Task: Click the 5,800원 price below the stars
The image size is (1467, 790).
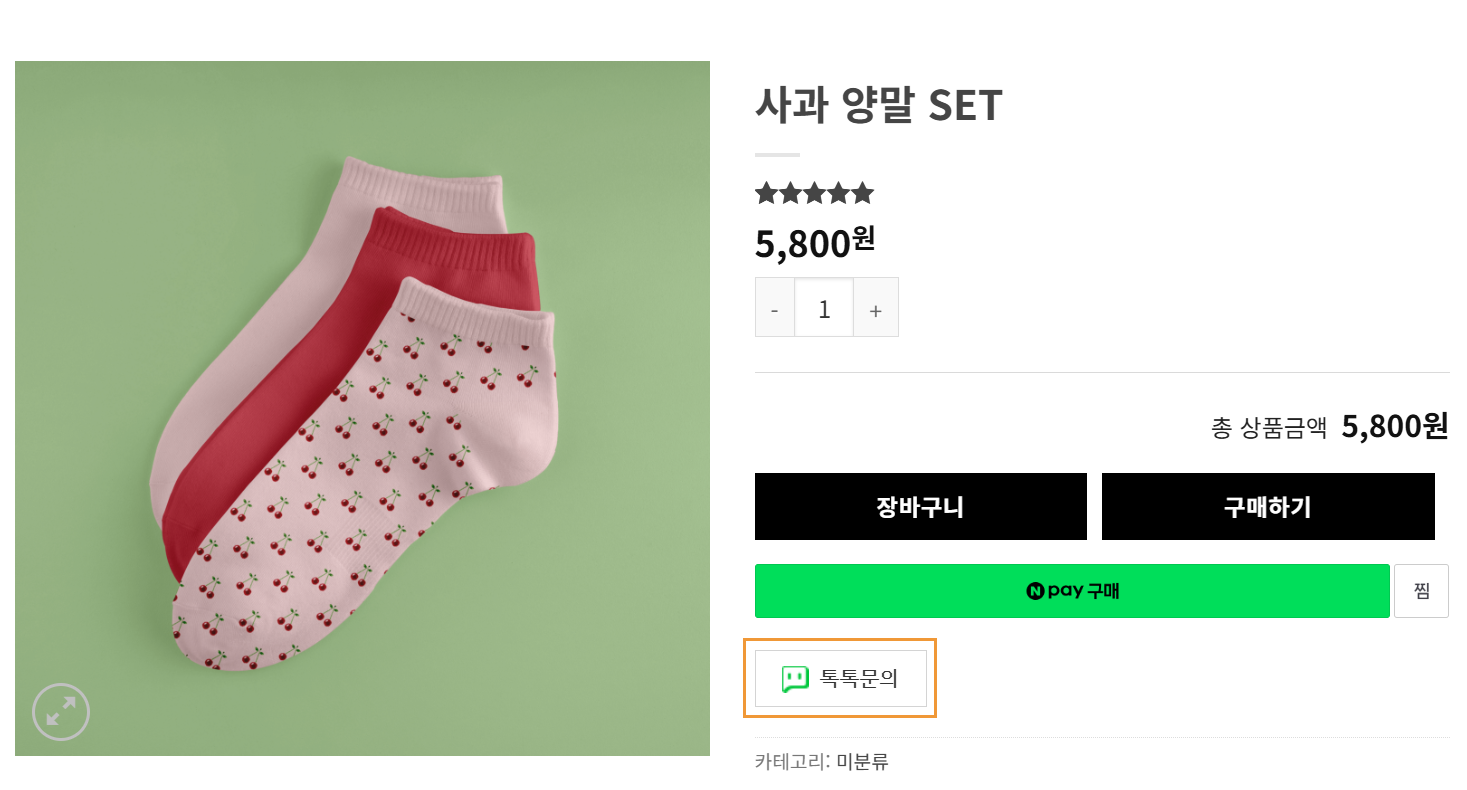Action: [x=814, y=243]
